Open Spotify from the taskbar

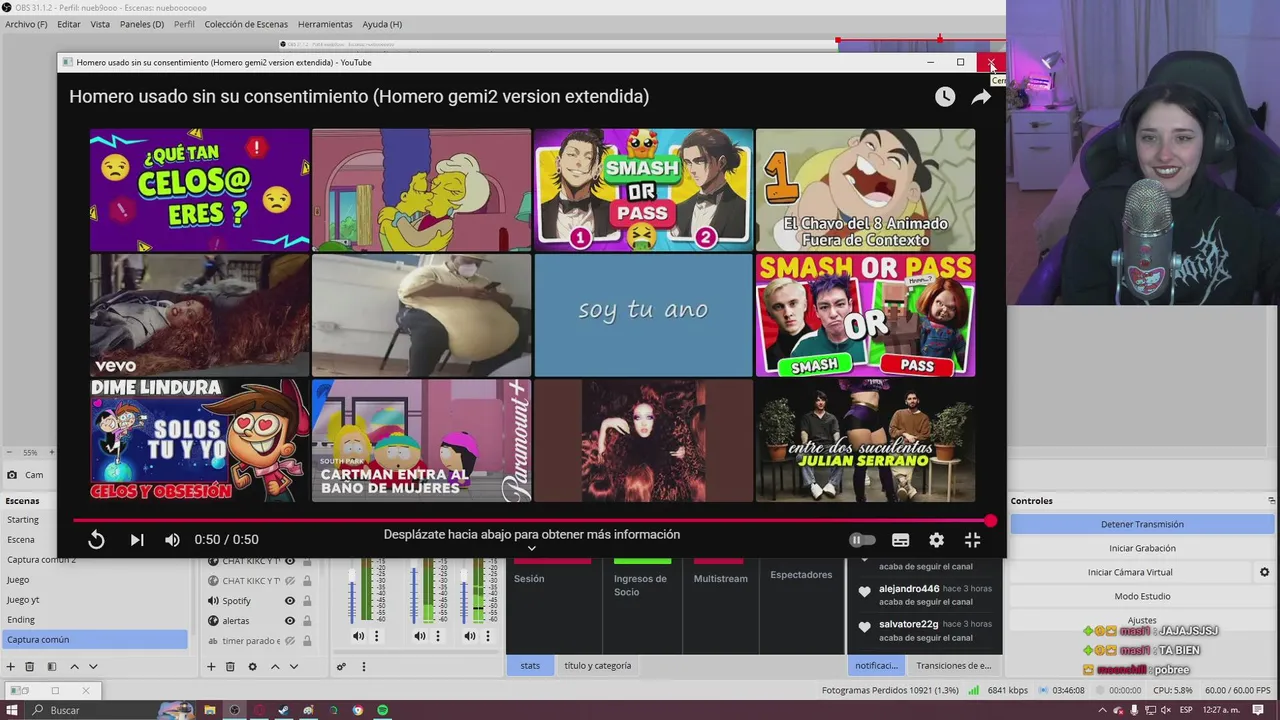tap(382, 710)
